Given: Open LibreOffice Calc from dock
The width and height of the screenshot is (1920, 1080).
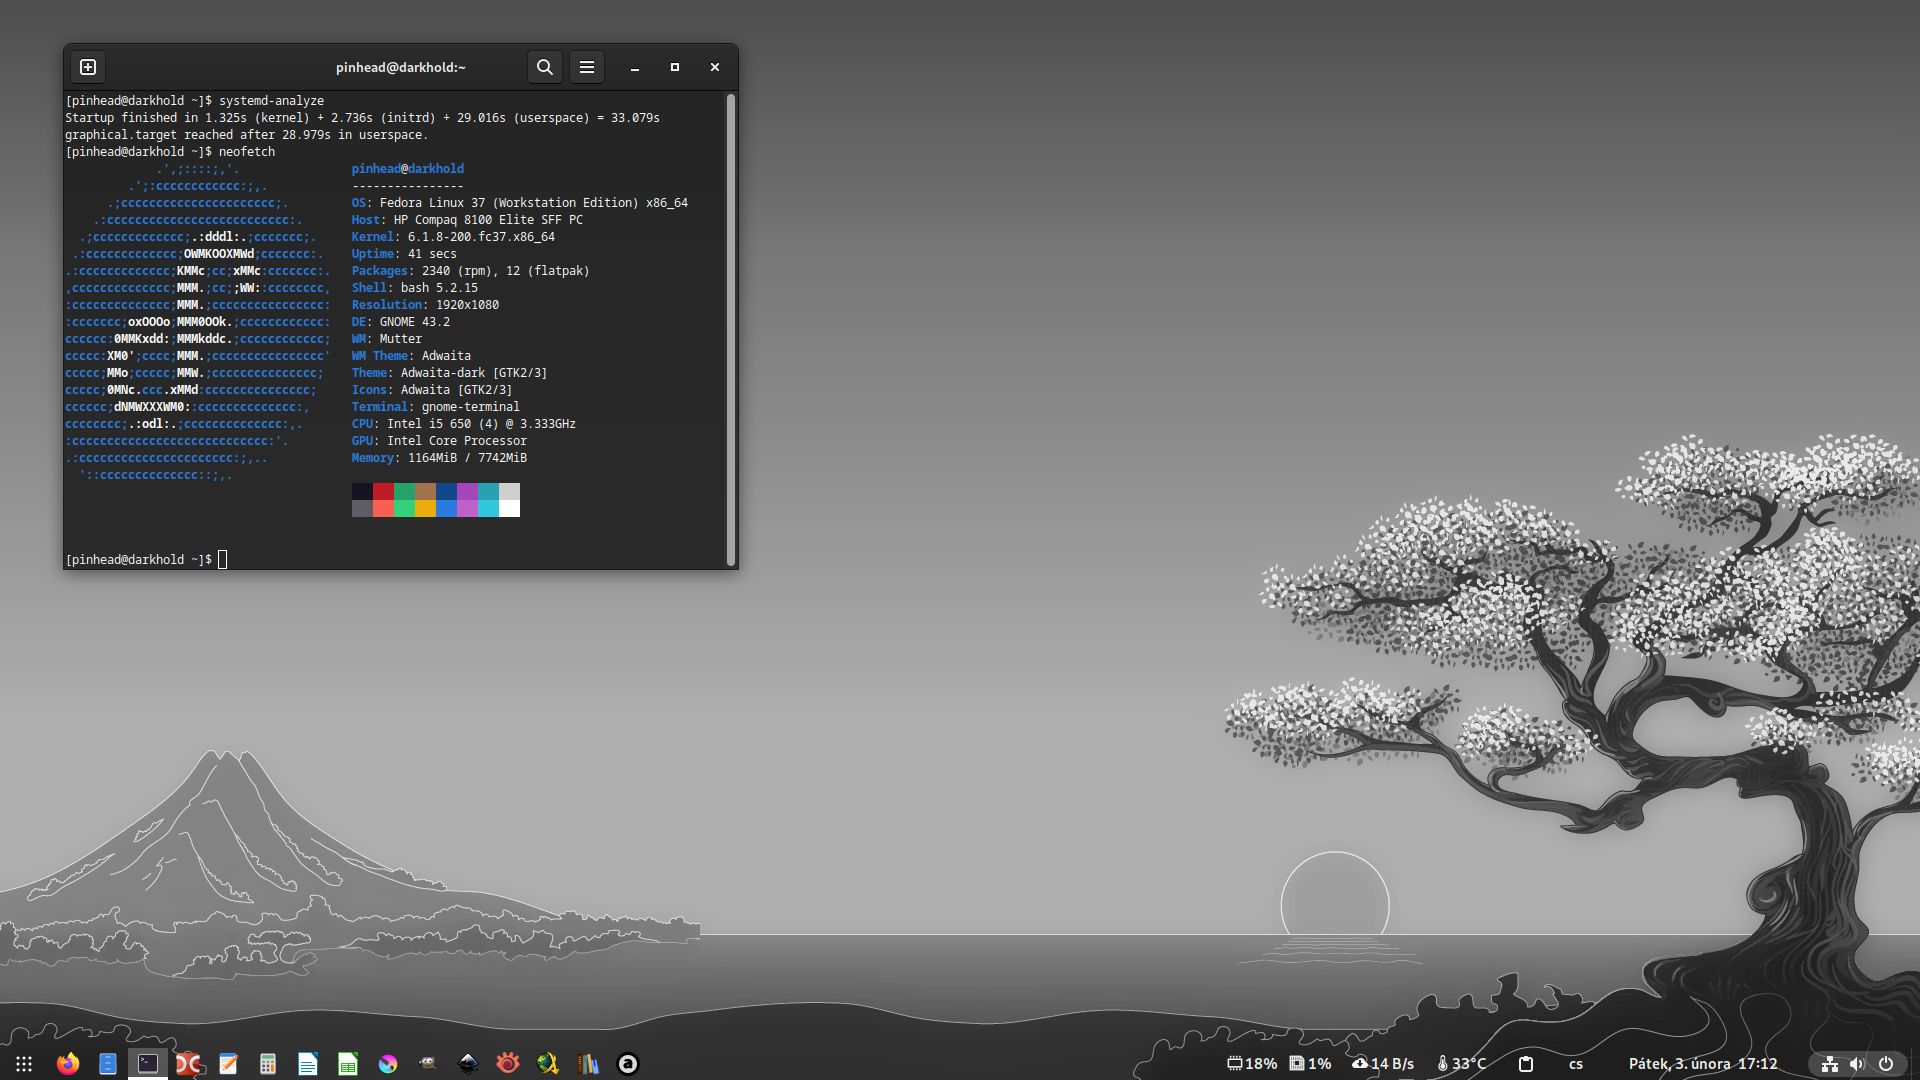Looking at the screenshot, I should pyautogui.click(x=348, y=1064).
